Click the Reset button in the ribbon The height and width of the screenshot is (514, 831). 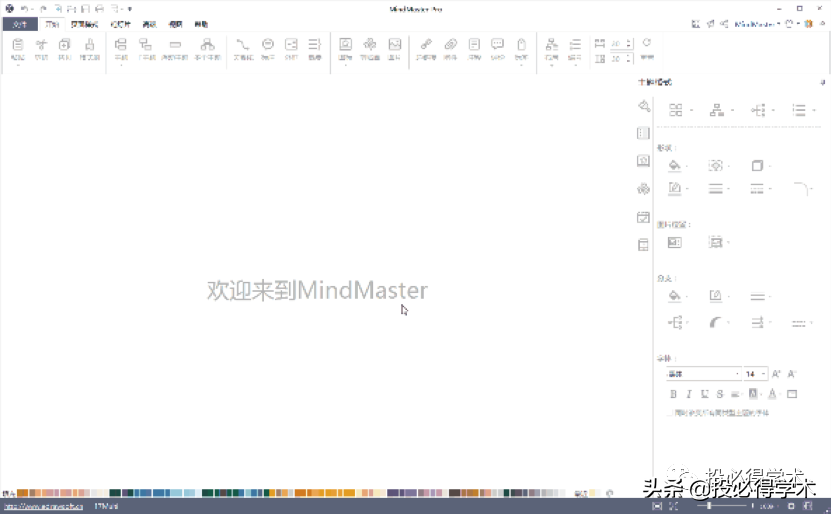pos(646,46)
